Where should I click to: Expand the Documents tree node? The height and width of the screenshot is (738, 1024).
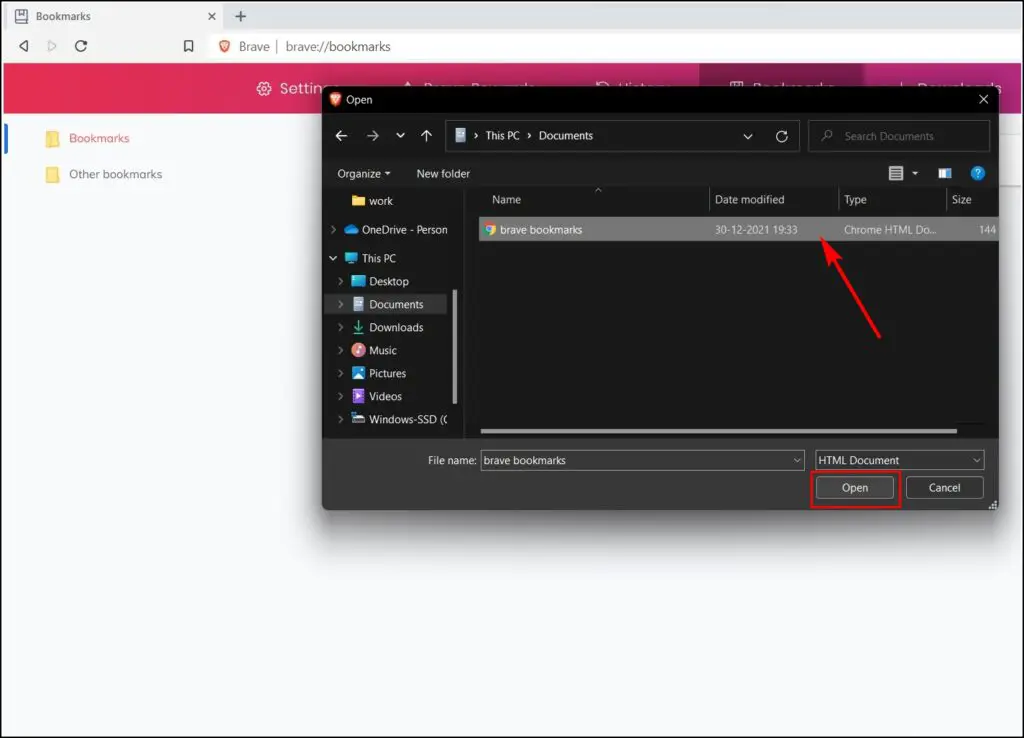[340, 304]
